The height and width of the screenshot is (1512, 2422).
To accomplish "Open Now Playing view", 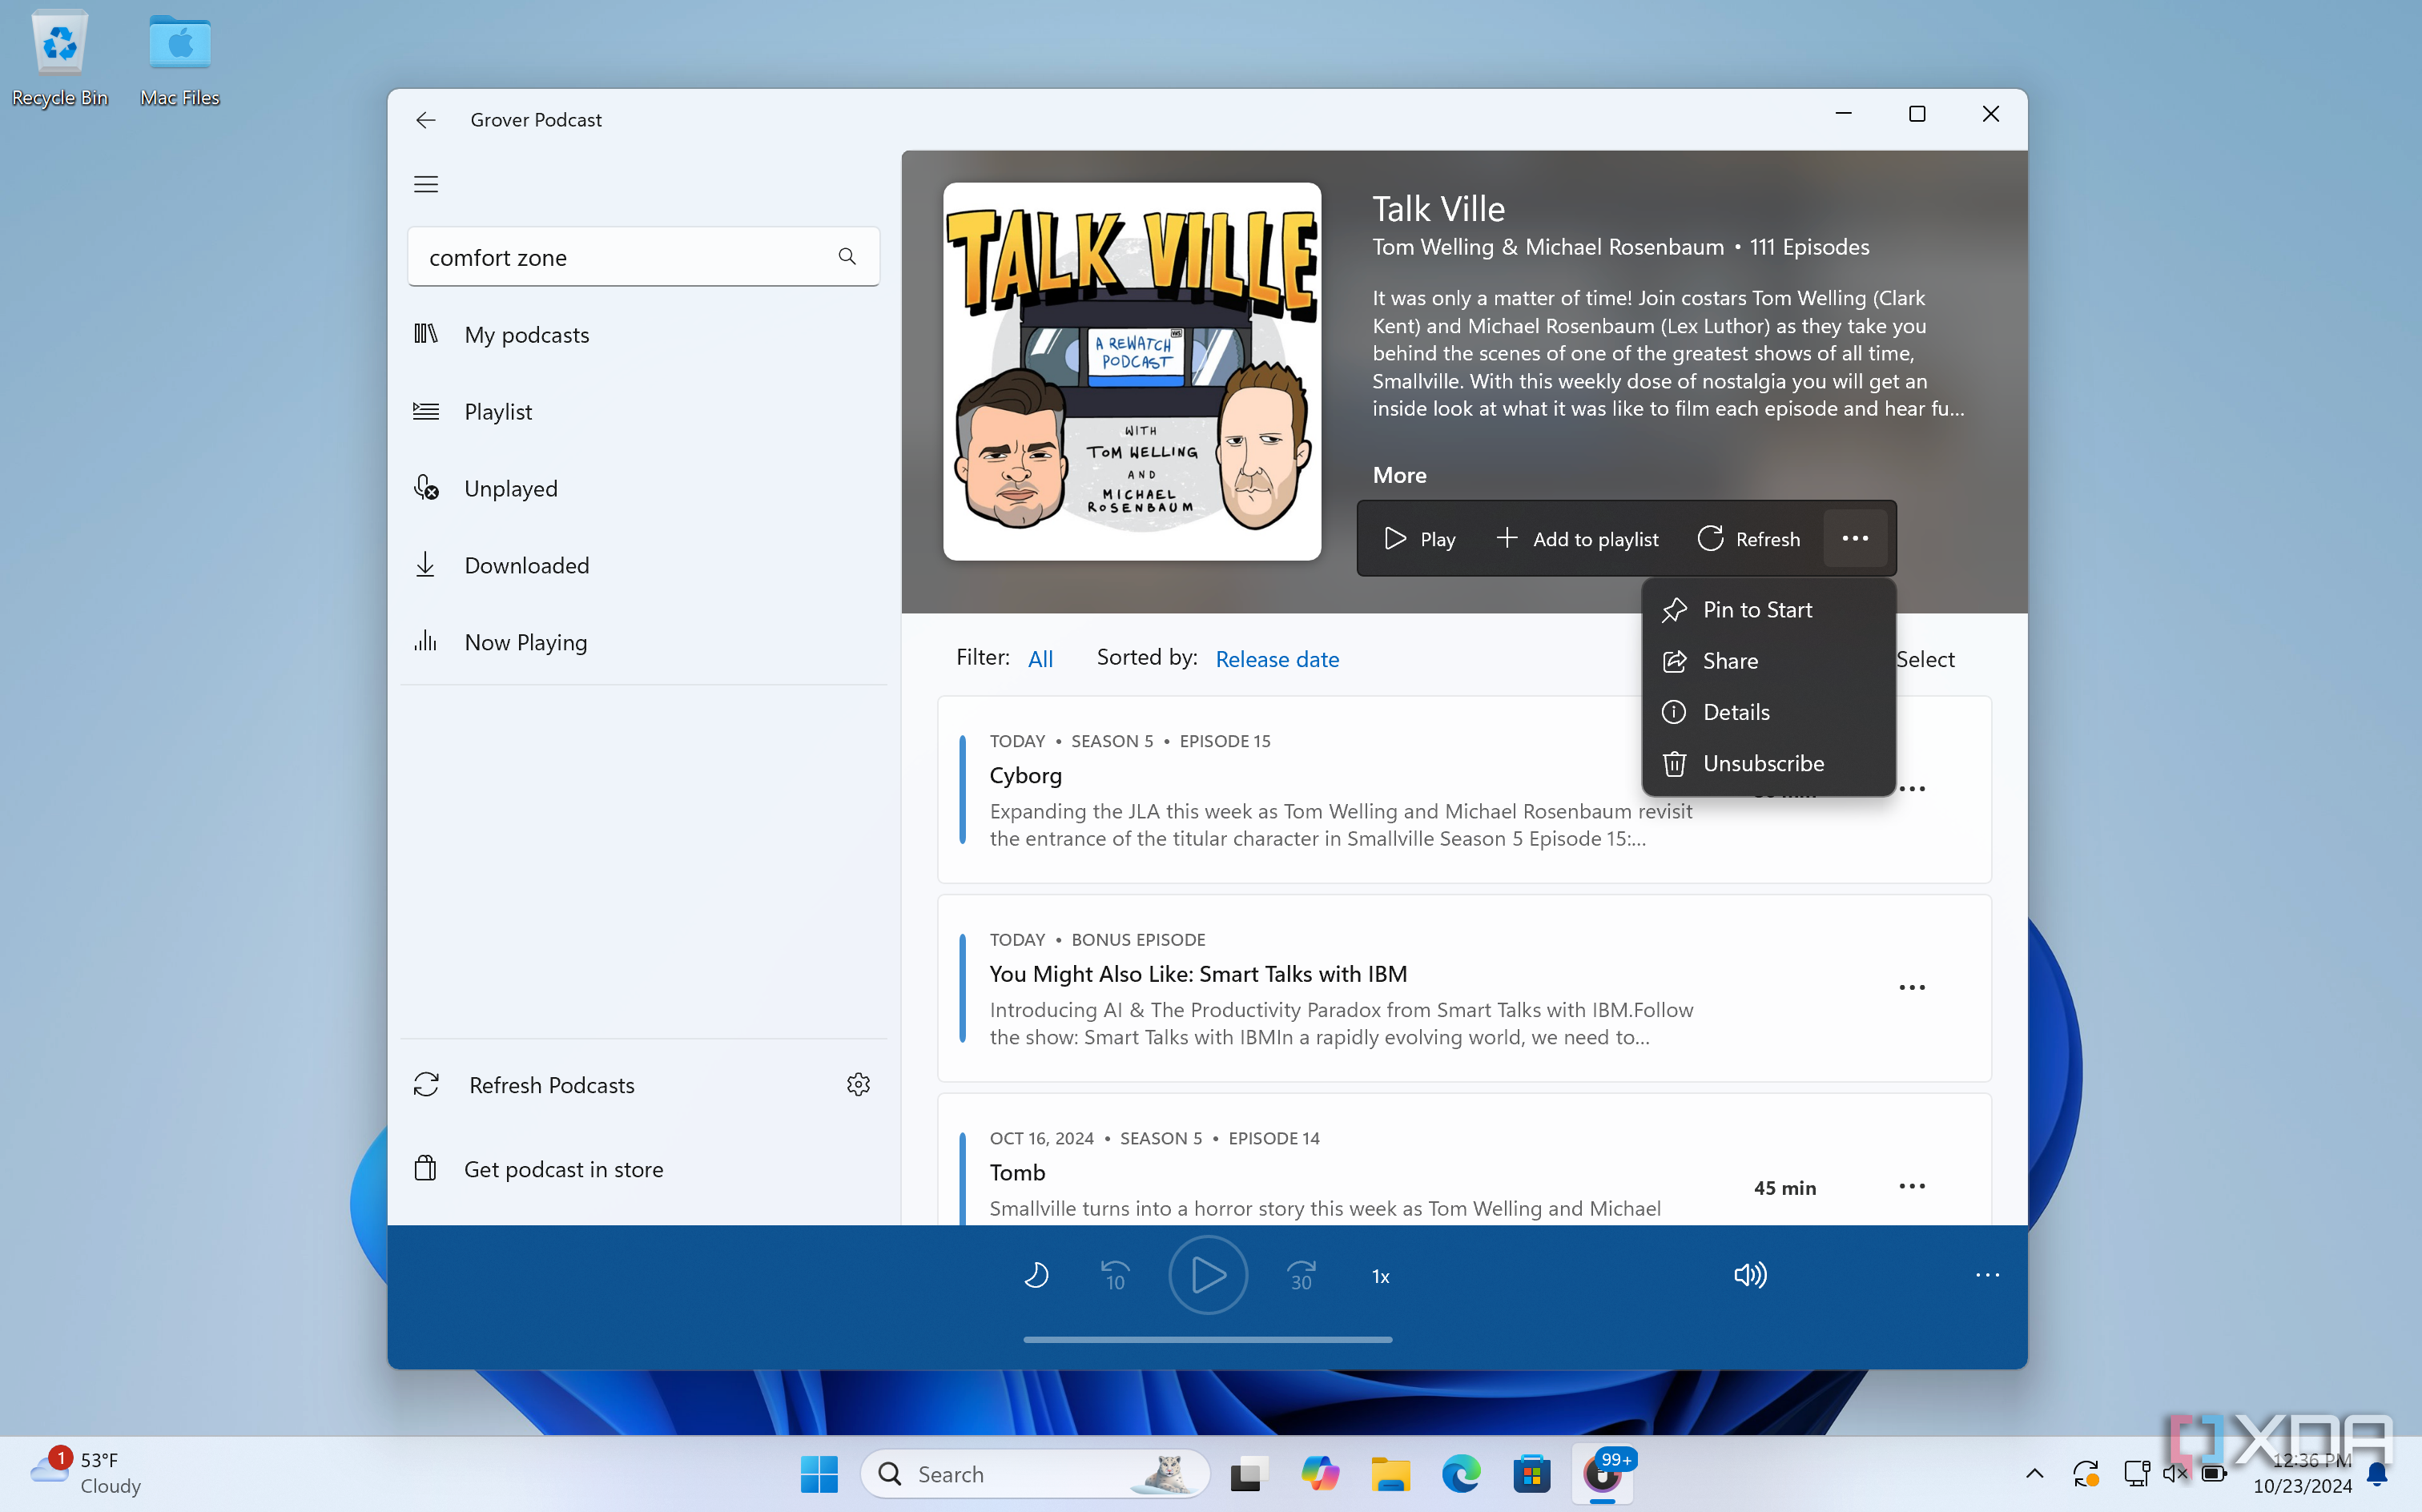I will pos(644,642).
